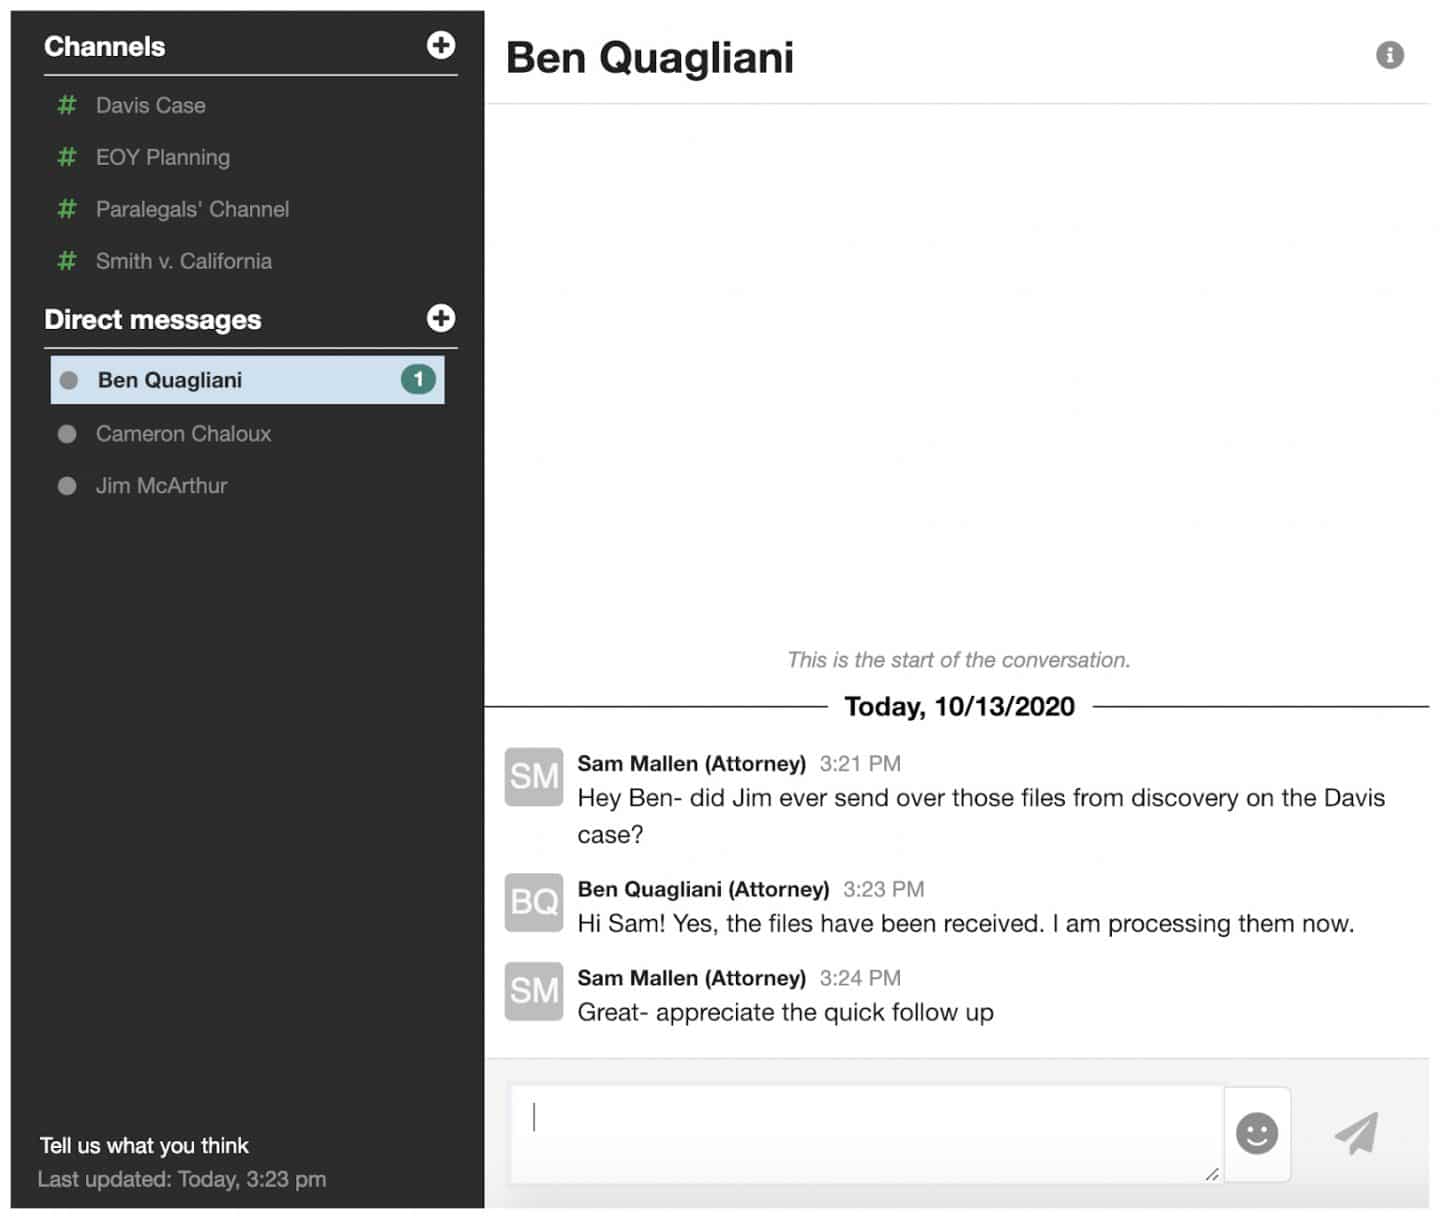Click the hash icon beside Davis Case

pos(67,105)
